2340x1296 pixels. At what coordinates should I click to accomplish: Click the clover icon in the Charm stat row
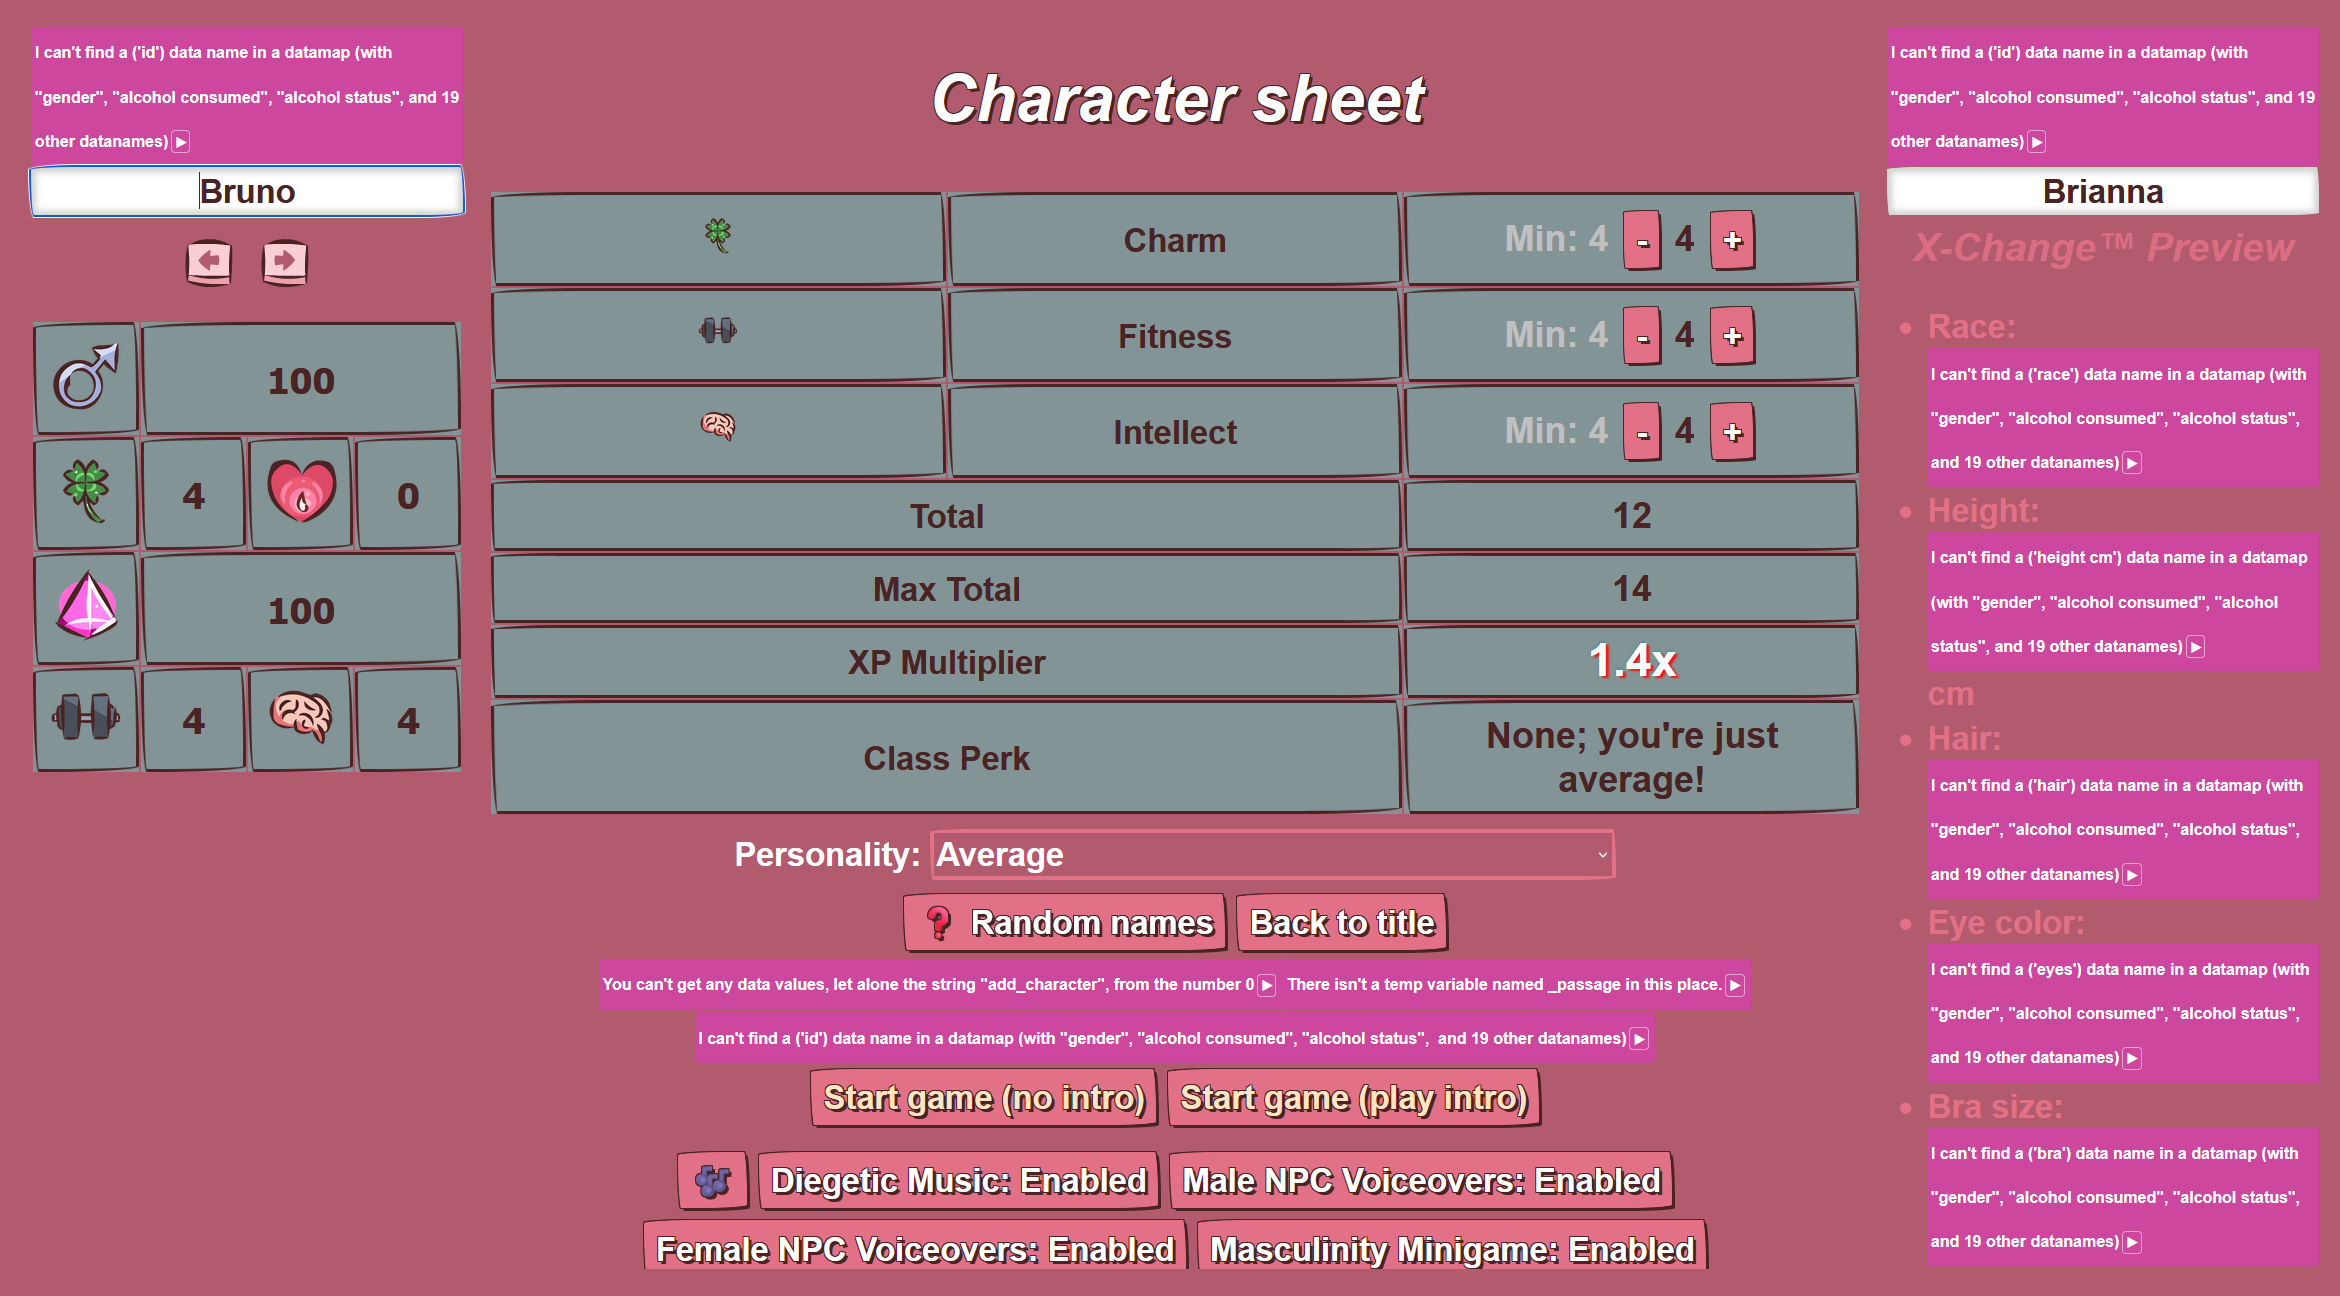click(x=717, y=237)
